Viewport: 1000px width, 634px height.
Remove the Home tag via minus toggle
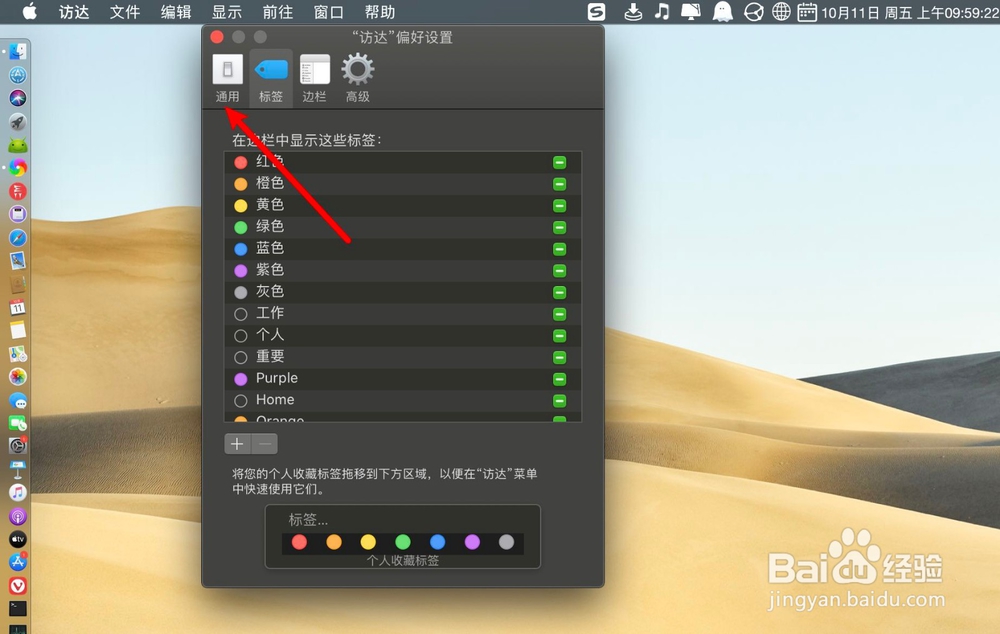tap(559, 400)
